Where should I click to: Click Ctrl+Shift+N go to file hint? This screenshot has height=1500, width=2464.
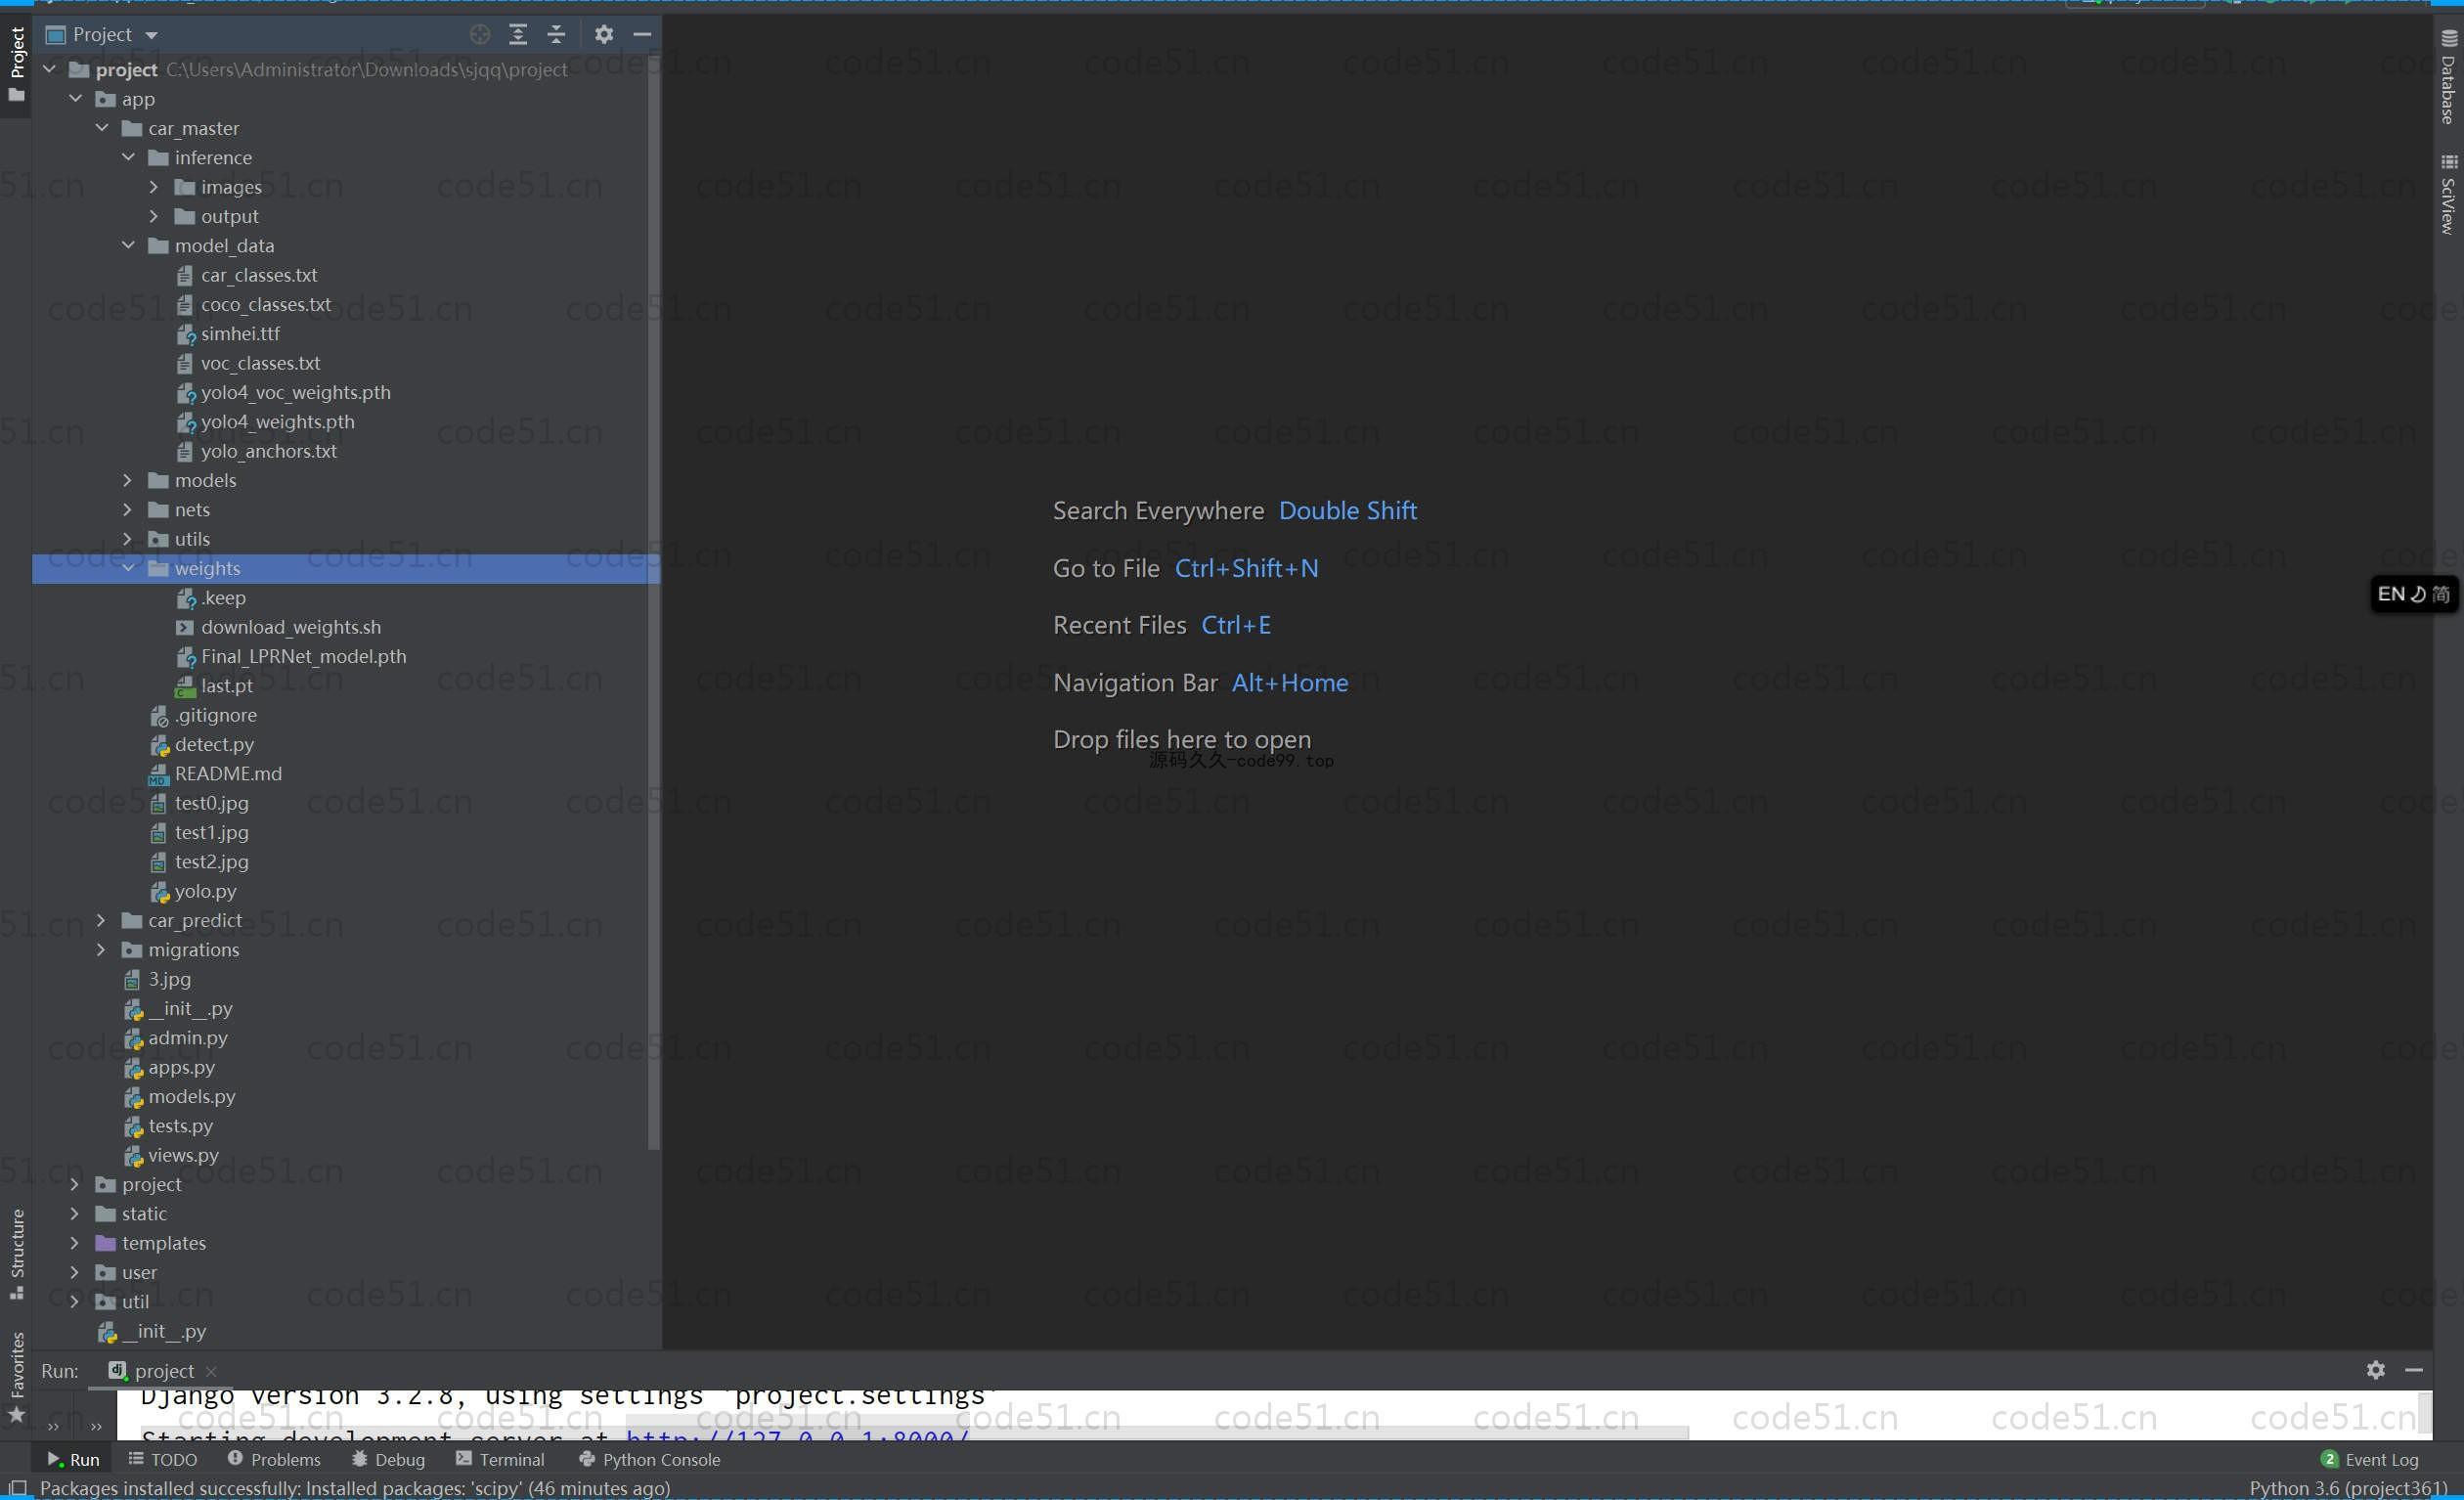click(x=1246, y=569)
